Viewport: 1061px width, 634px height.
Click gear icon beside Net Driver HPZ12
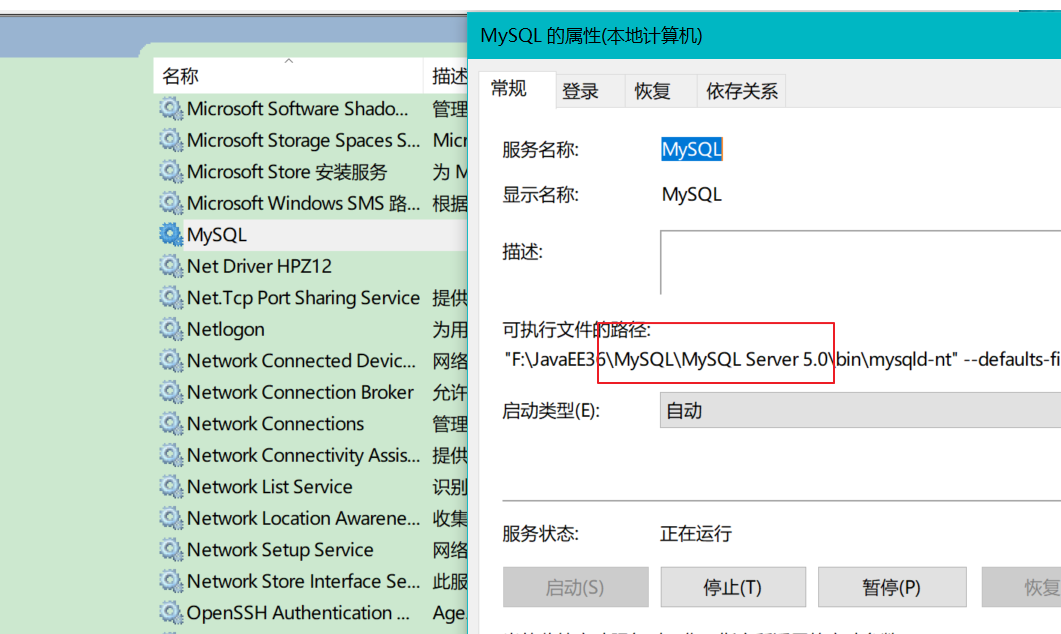click(171, 266)
